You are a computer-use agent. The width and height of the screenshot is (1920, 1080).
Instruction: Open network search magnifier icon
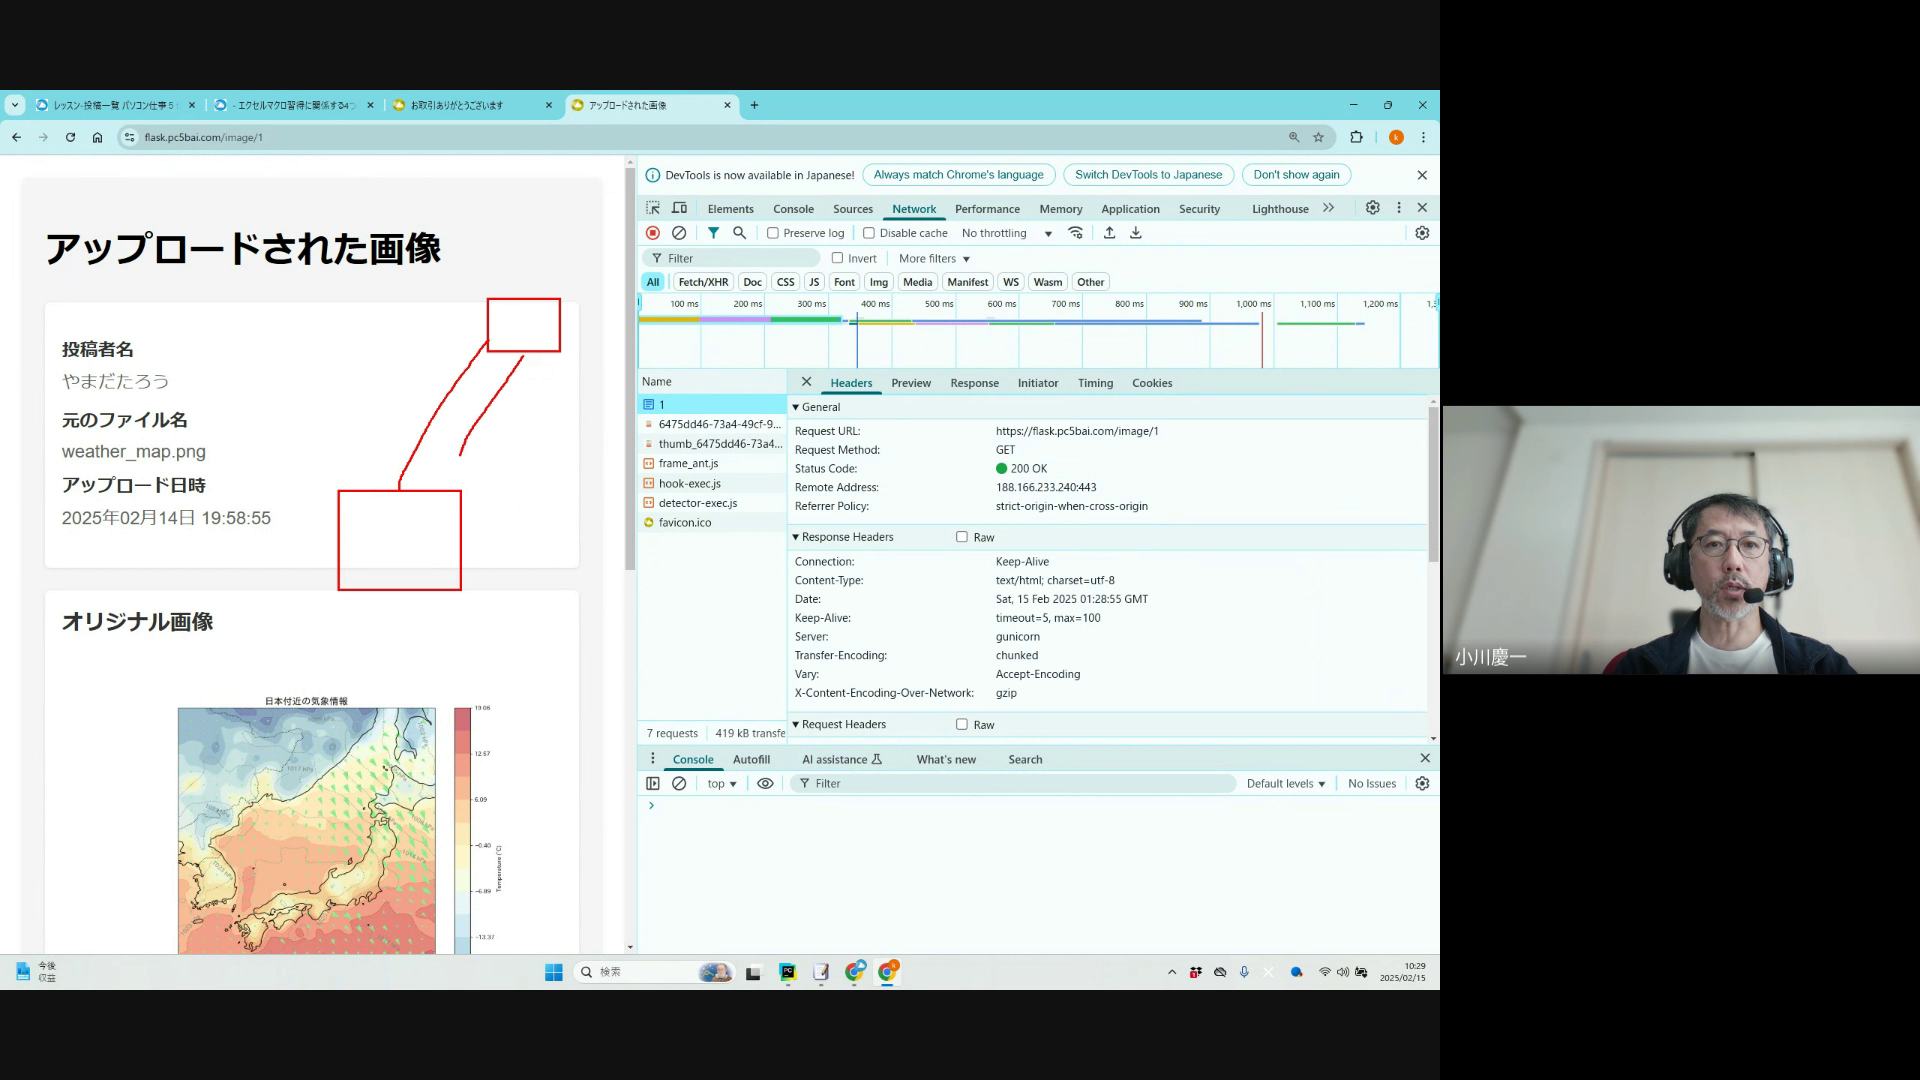pyautogui.click(x=740, y=233)
